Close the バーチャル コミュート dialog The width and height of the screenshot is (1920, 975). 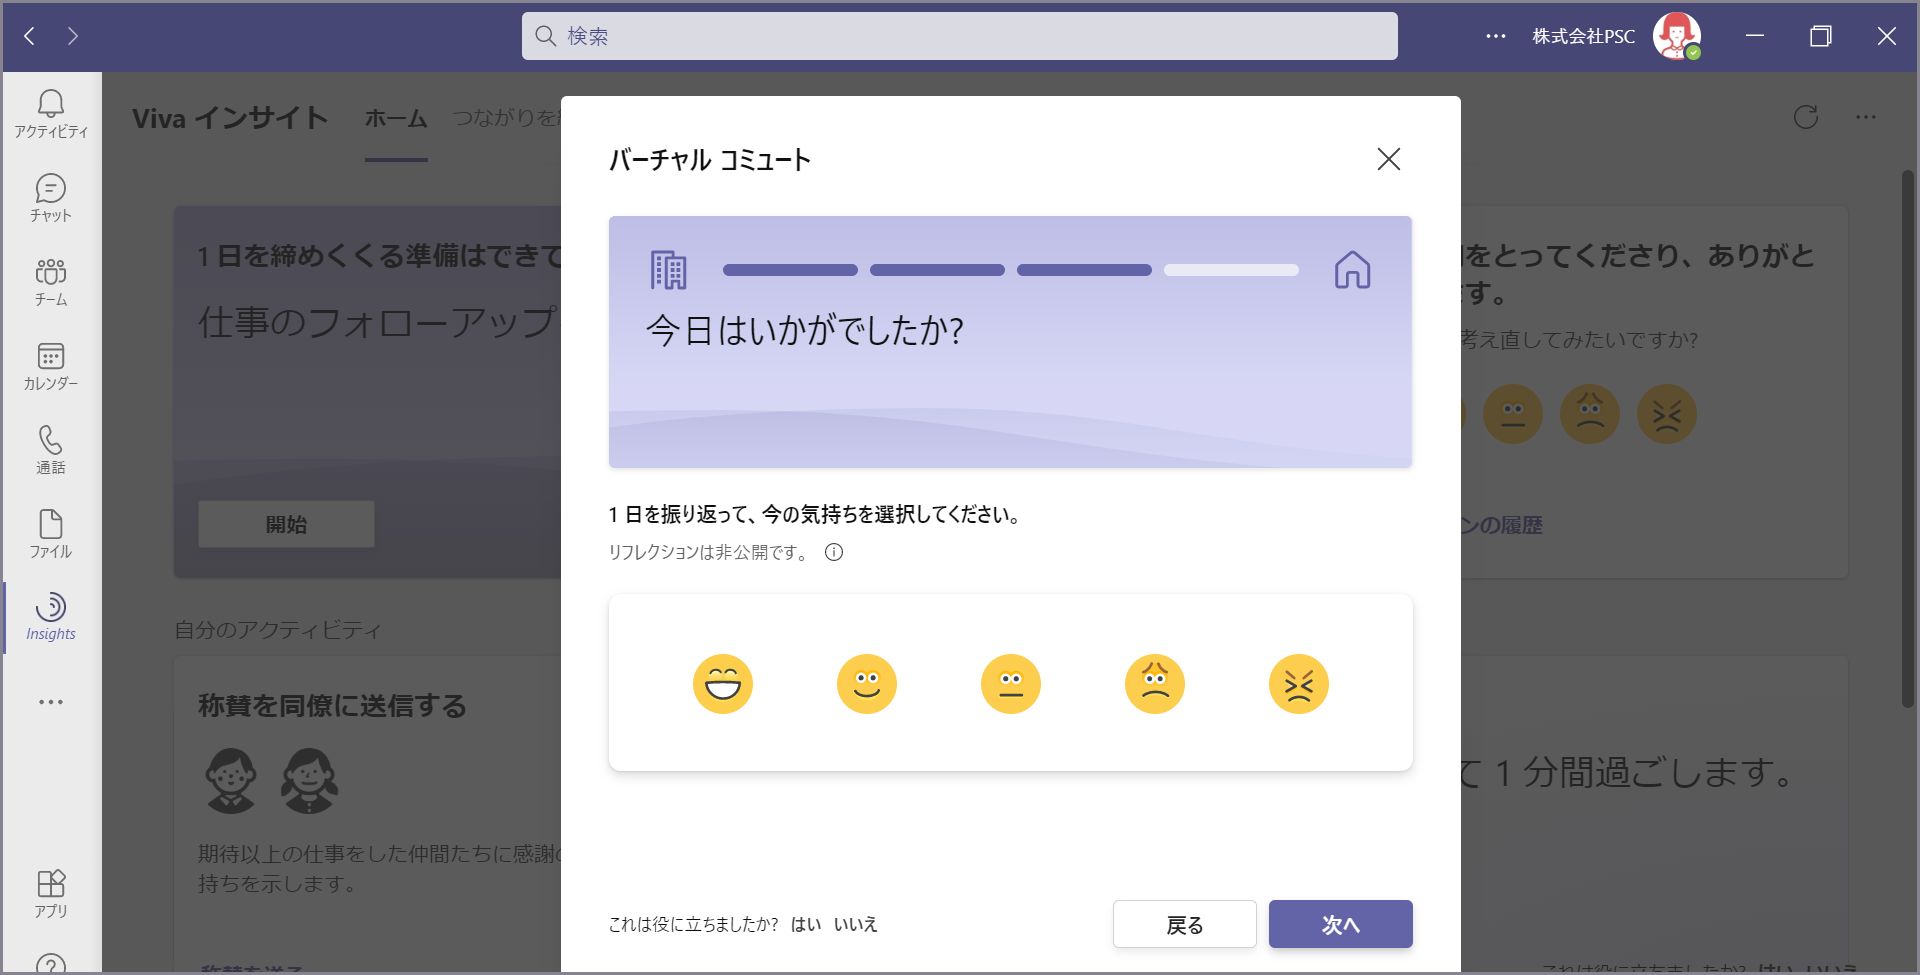pos(1388,159)
